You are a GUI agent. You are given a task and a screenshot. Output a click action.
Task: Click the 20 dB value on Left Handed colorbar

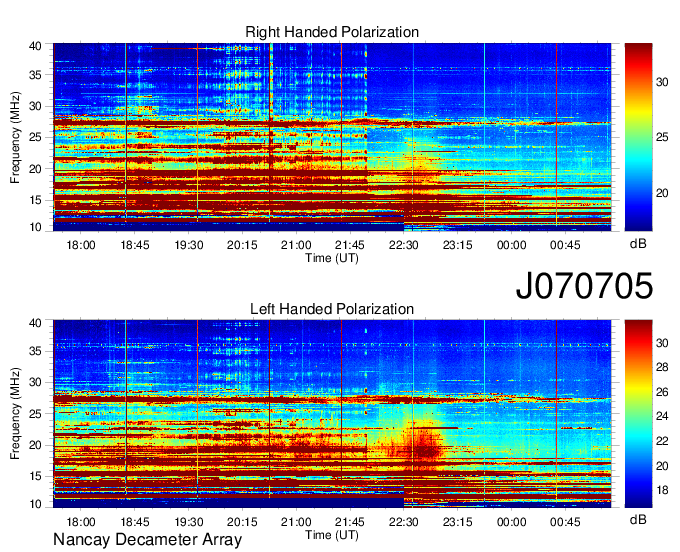pyautogui.click(x=662, y=466)
